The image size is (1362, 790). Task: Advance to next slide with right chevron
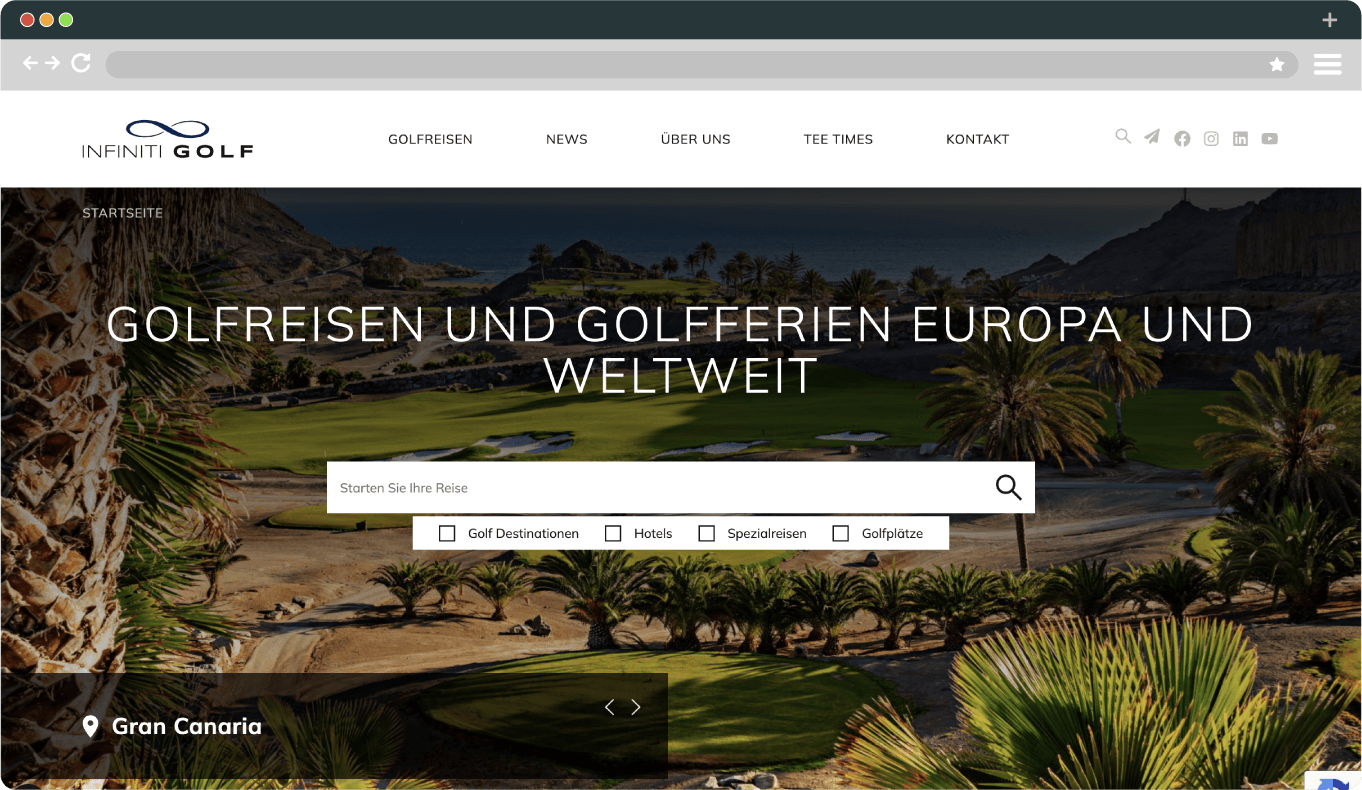pos(636,707)
